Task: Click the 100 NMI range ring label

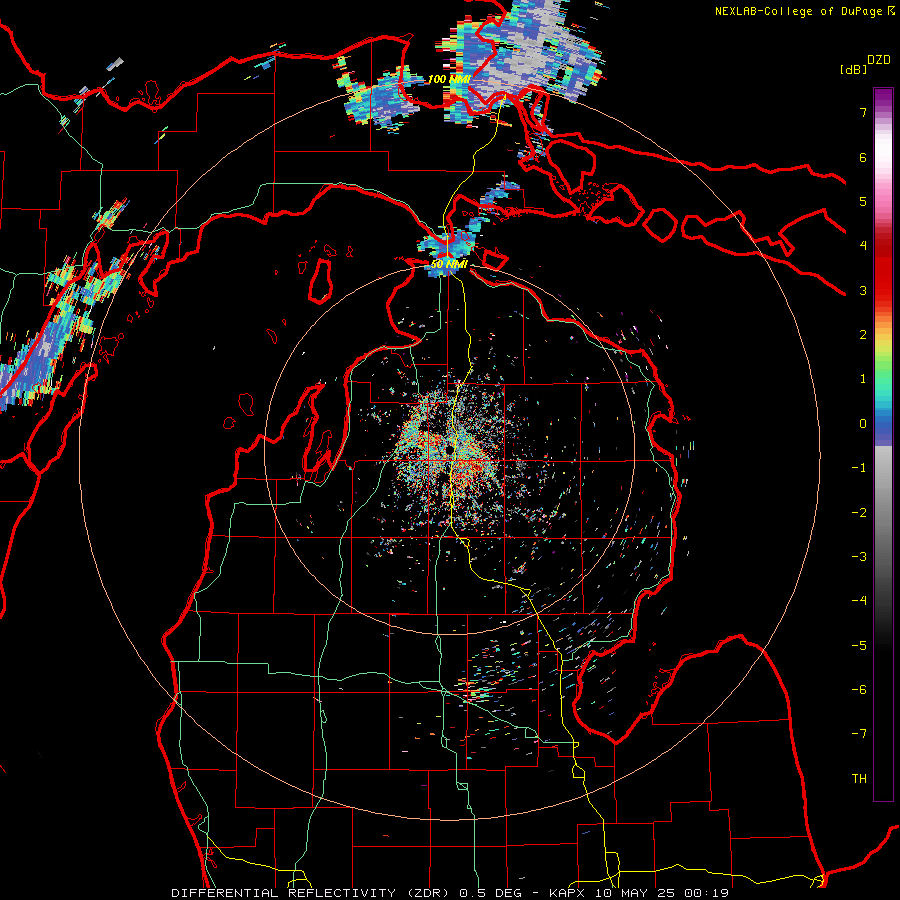Action: 449,79
